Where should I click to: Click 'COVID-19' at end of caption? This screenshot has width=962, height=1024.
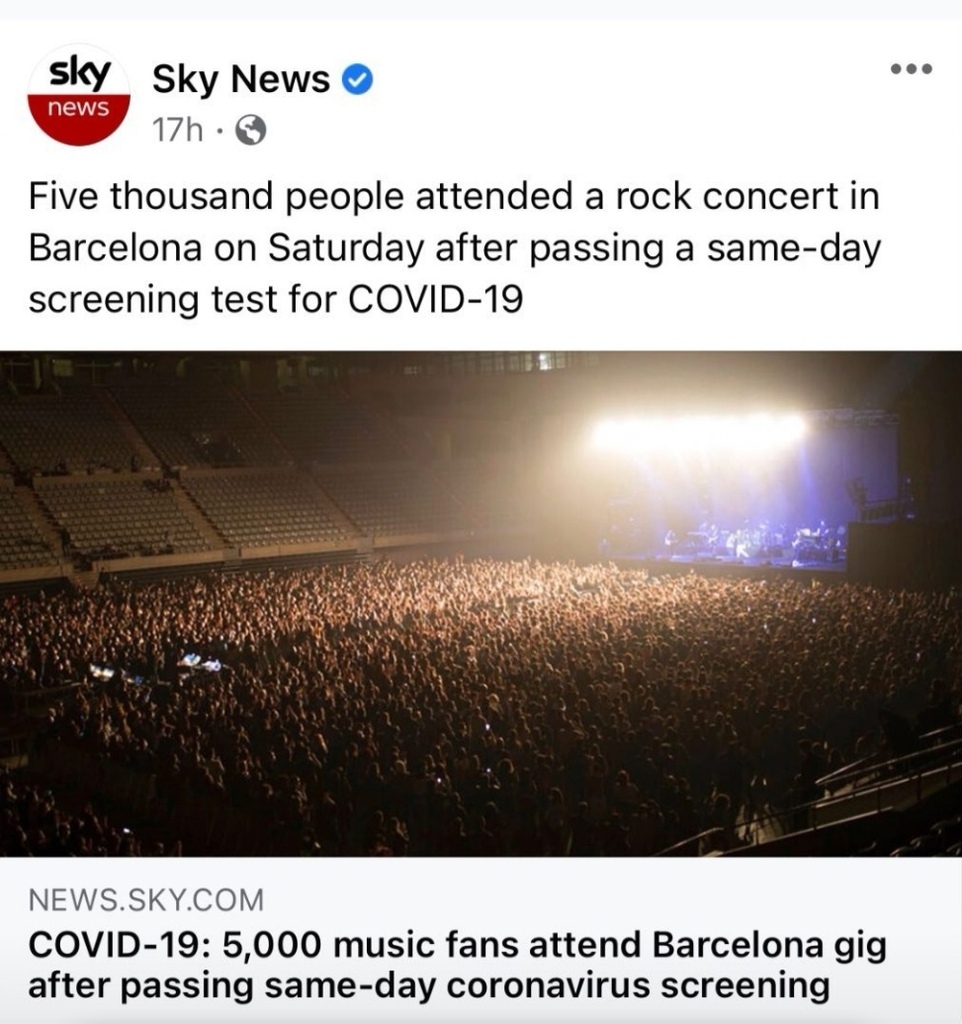pyautogui.click(x=436, y=300)
